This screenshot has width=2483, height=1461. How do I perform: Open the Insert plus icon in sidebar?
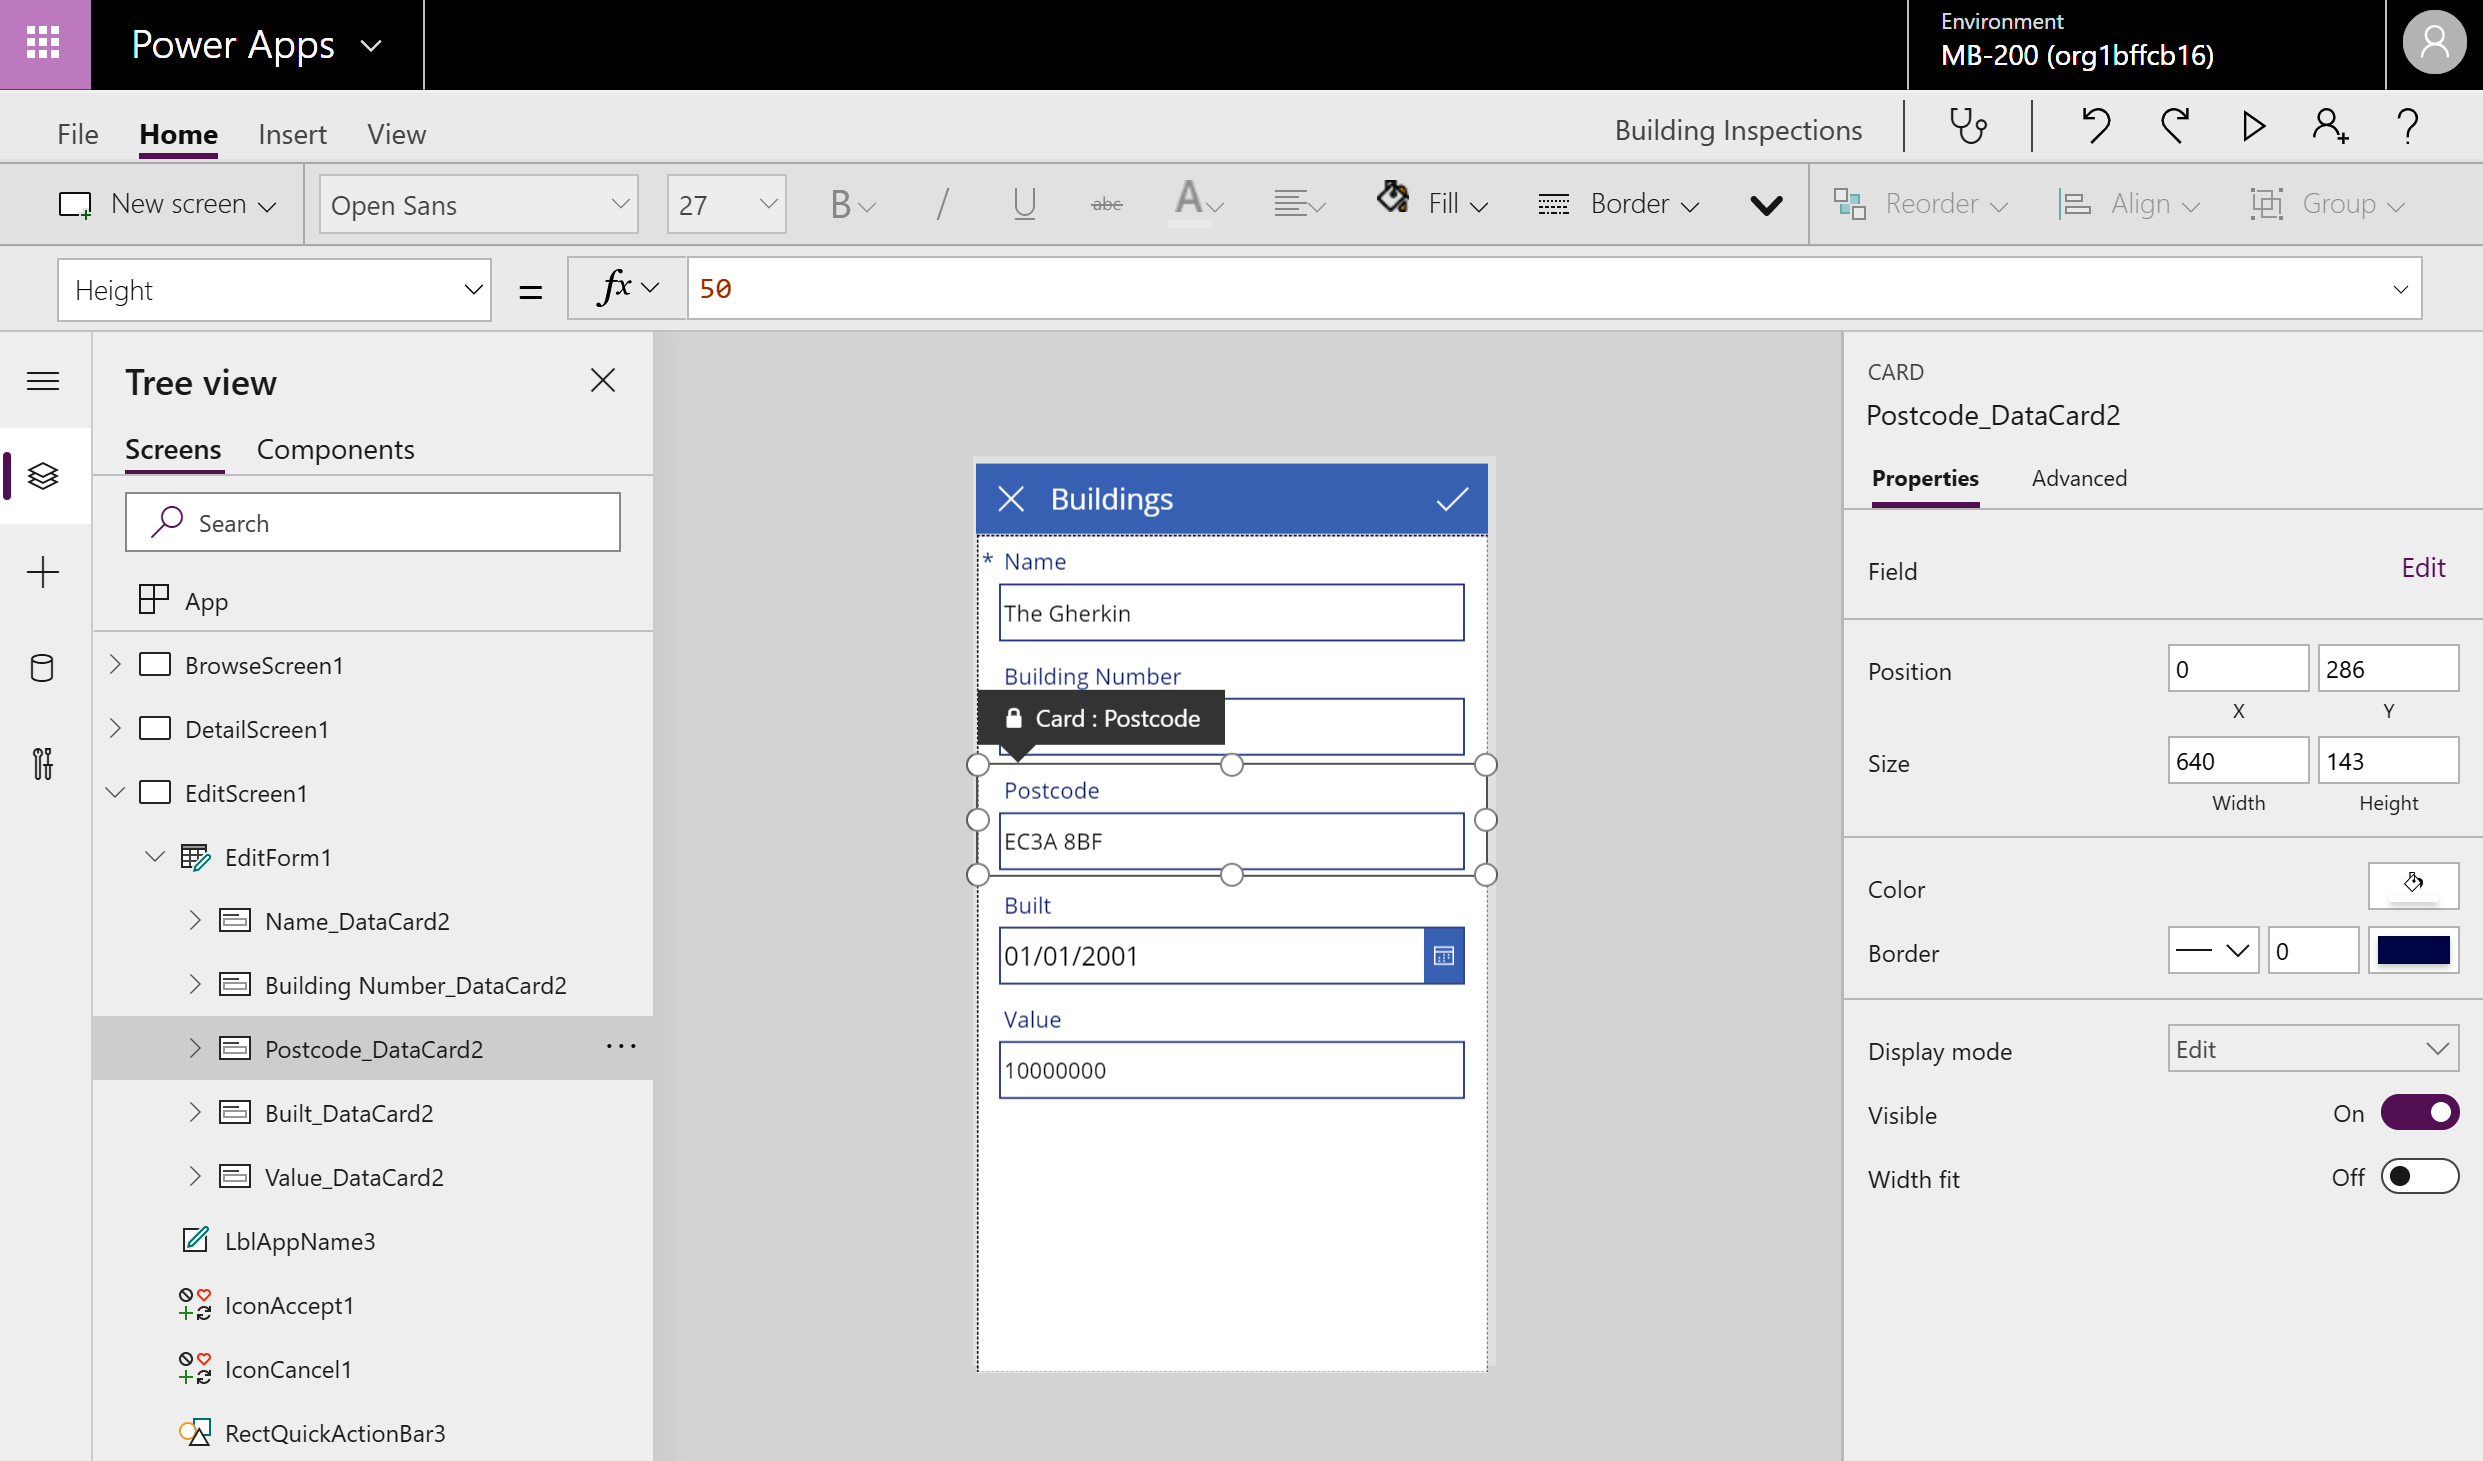coord(43,572)
